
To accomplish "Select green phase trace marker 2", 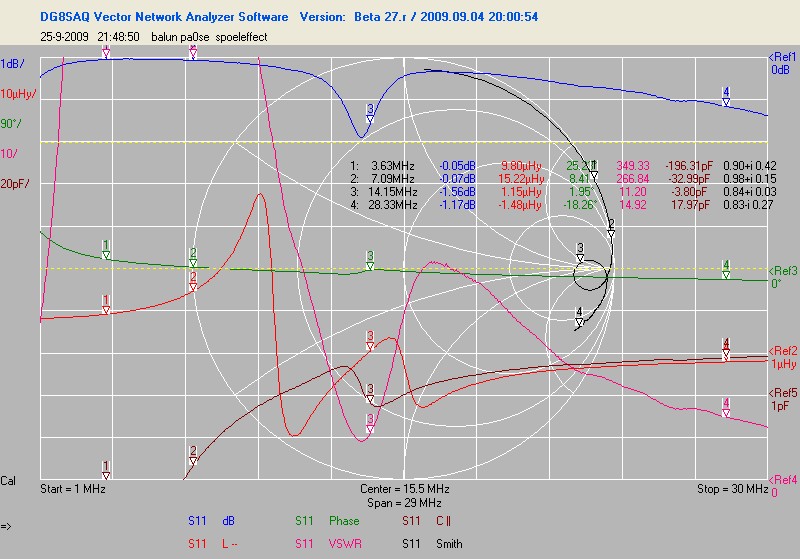I will pyautogui.click(x=193, y=258).
